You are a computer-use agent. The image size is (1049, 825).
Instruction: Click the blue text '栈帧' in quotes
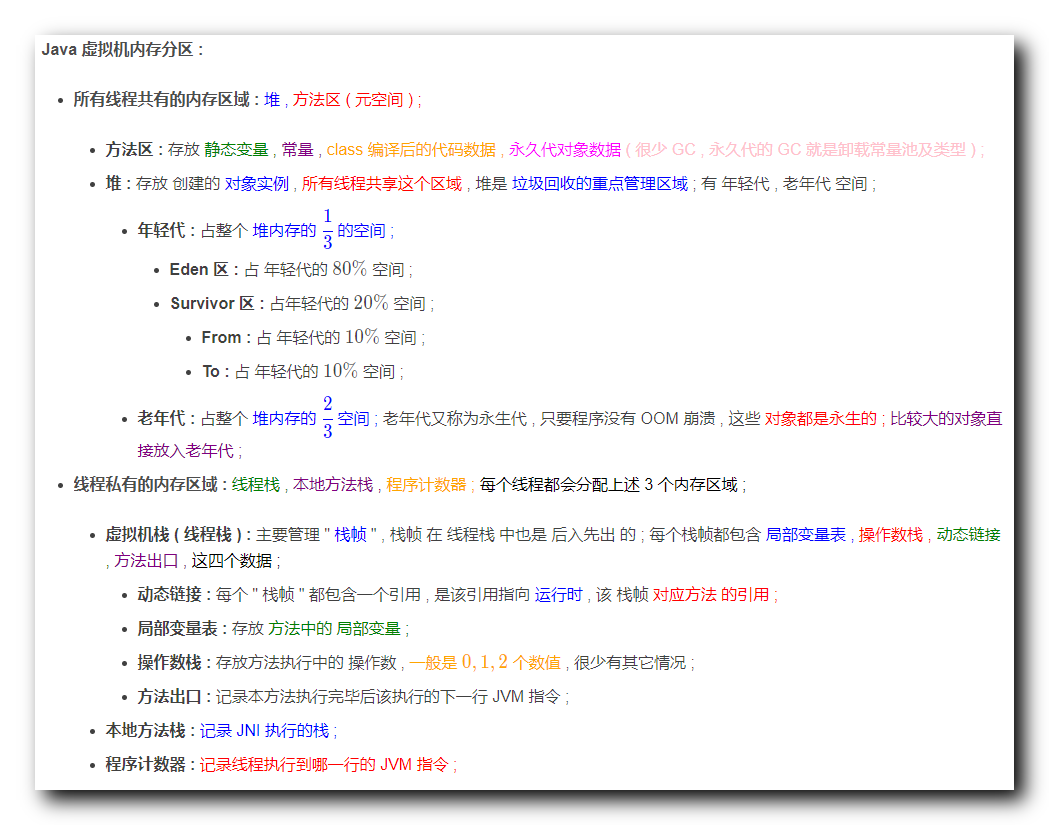[x=351, y=535]
